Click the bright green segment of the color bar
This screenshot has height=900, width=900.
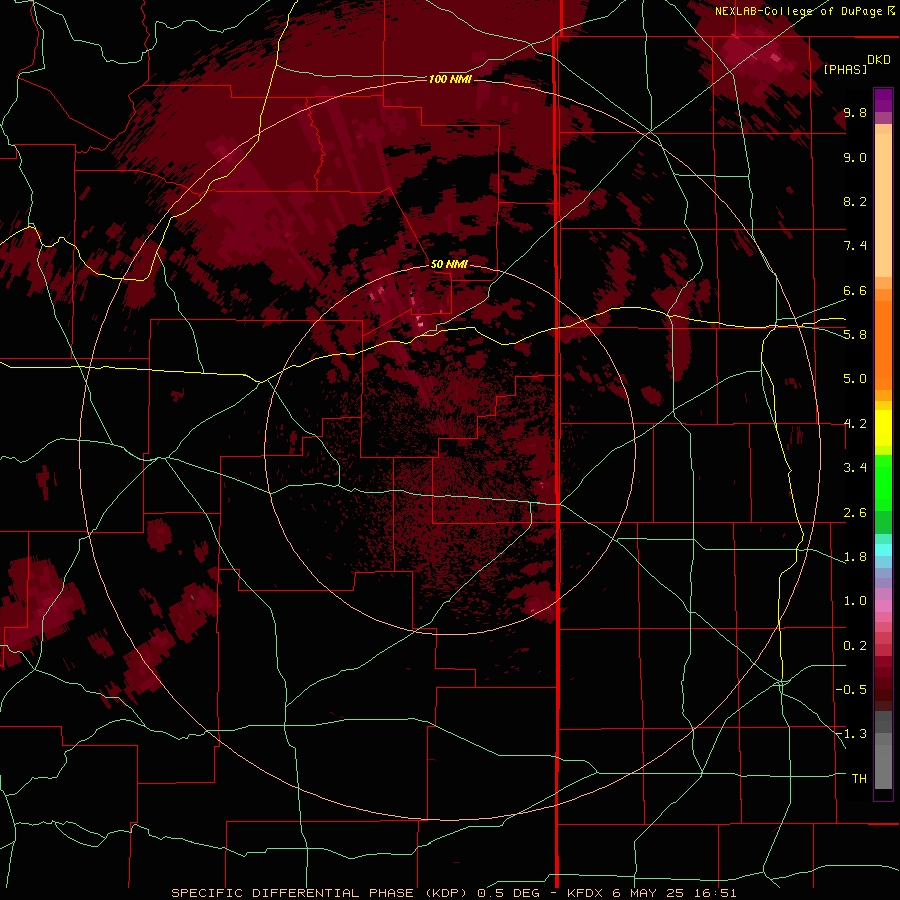[x=883, y=483]
